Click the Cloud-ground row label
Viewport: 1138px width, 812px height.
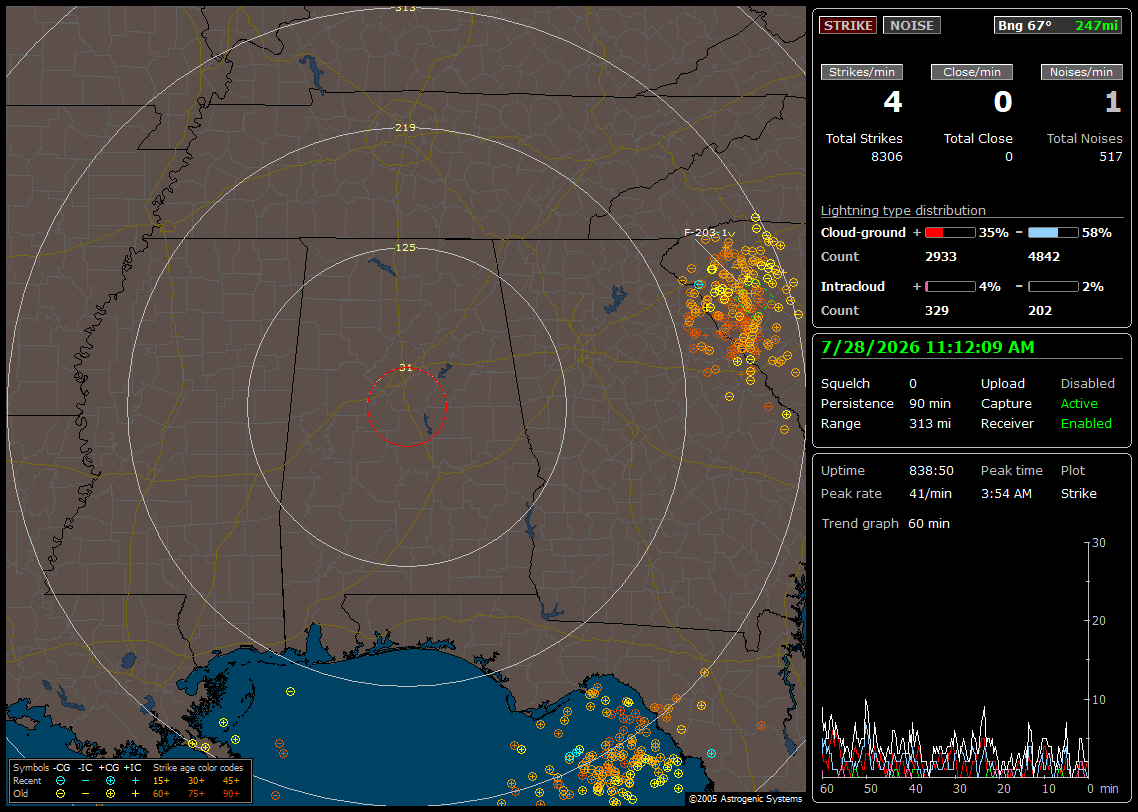pos(863,233)
